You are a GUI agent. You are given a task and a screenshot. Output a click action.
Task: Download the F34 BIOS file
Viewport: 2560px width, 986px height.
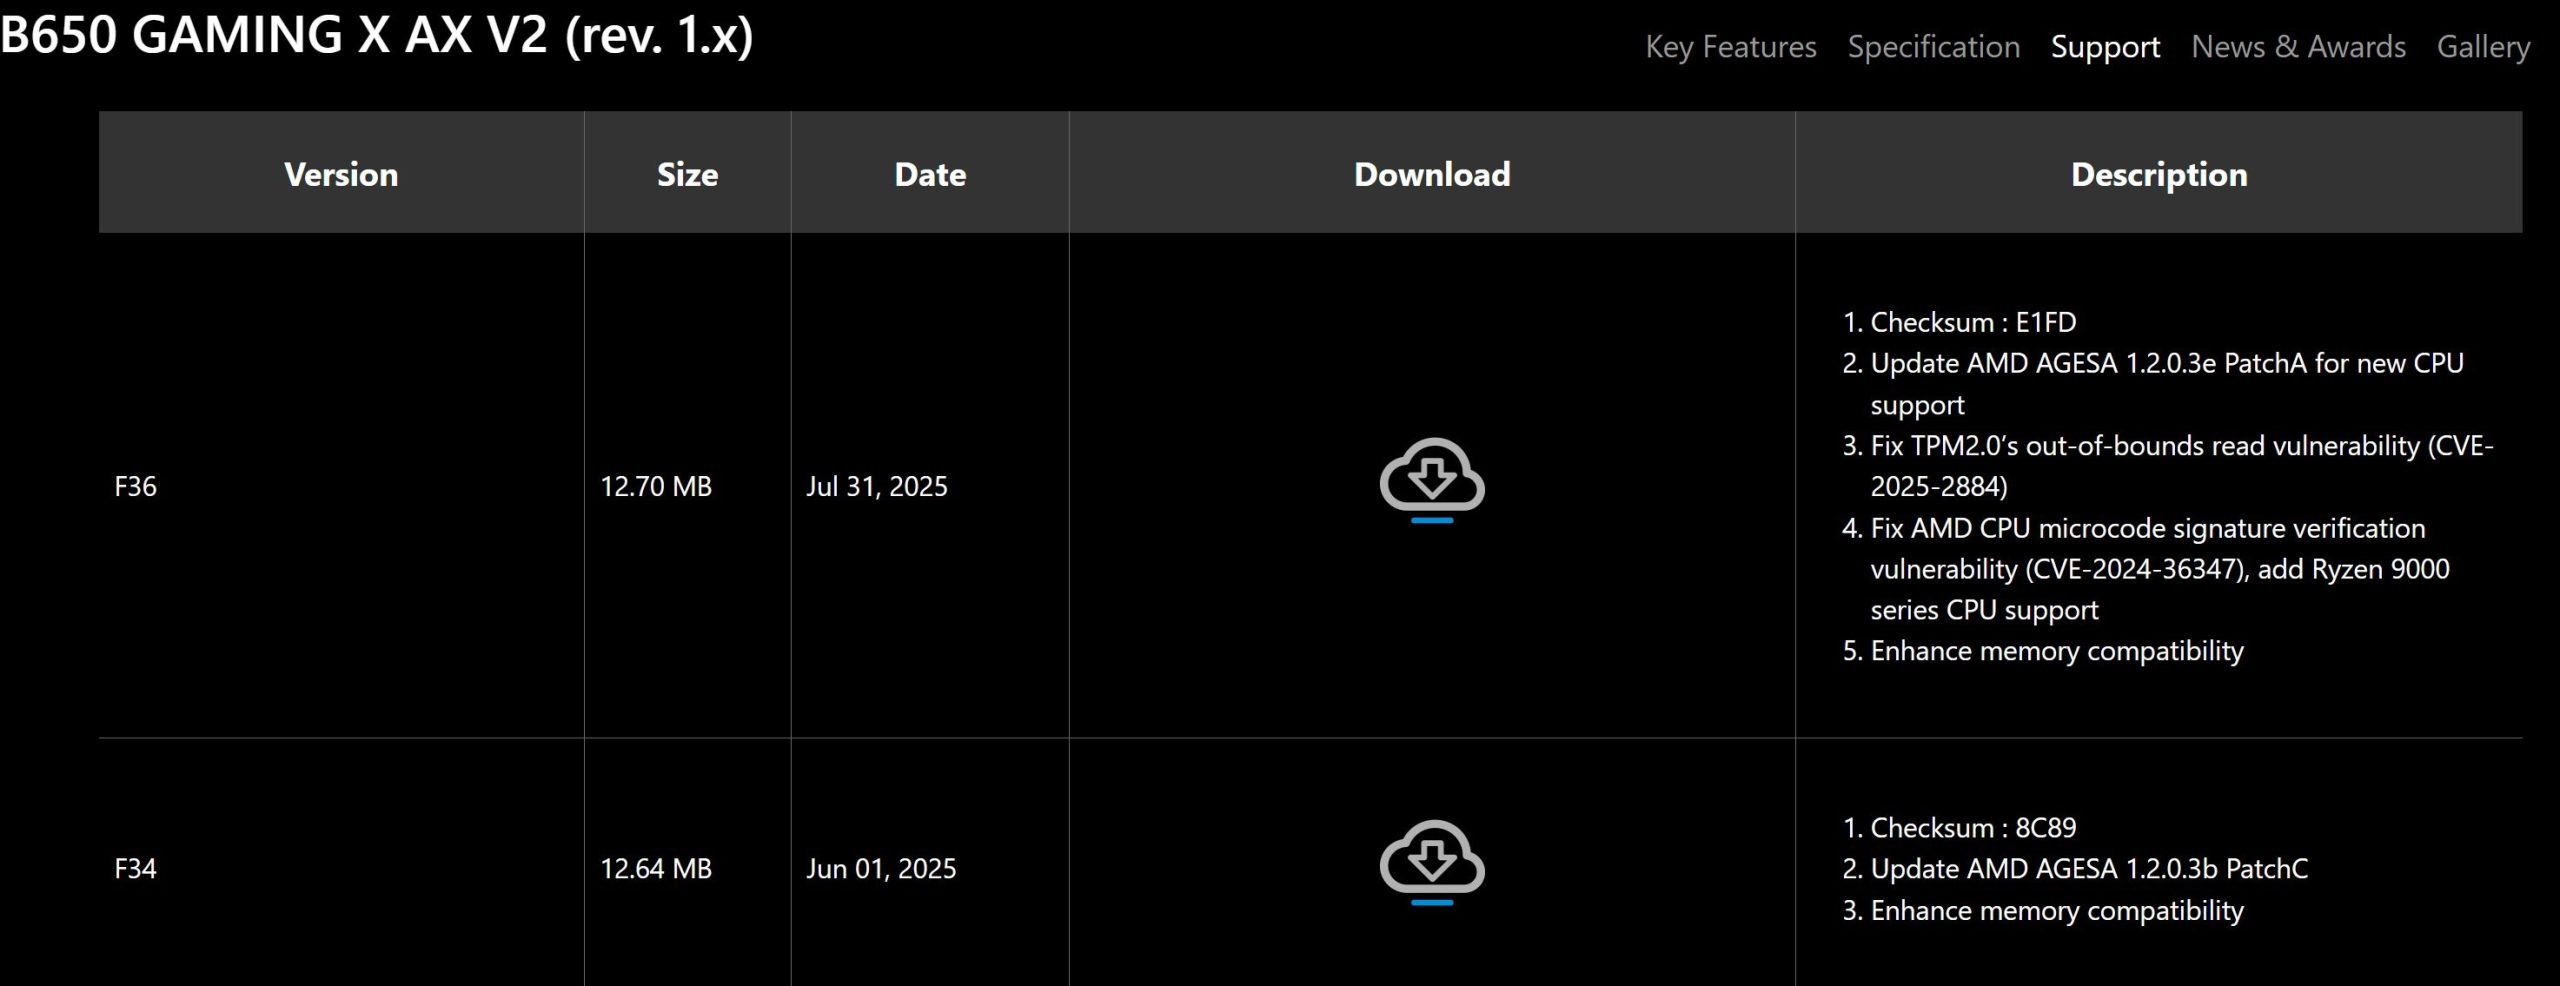pyautogui.click(x=1431, y=862)
